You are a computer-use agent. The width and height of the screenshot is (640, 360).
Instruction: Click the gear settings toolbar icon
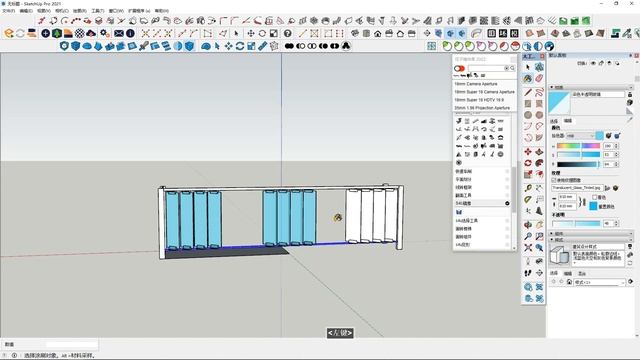tap(104, 33)
